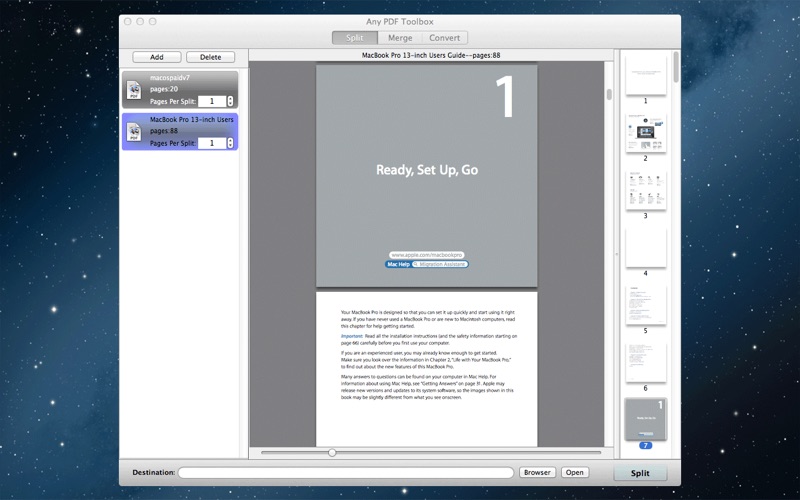Viewport: 800px width, 500px height.
Task: Select the macospaidv7 PDF file icon
Action: point(134,90)
